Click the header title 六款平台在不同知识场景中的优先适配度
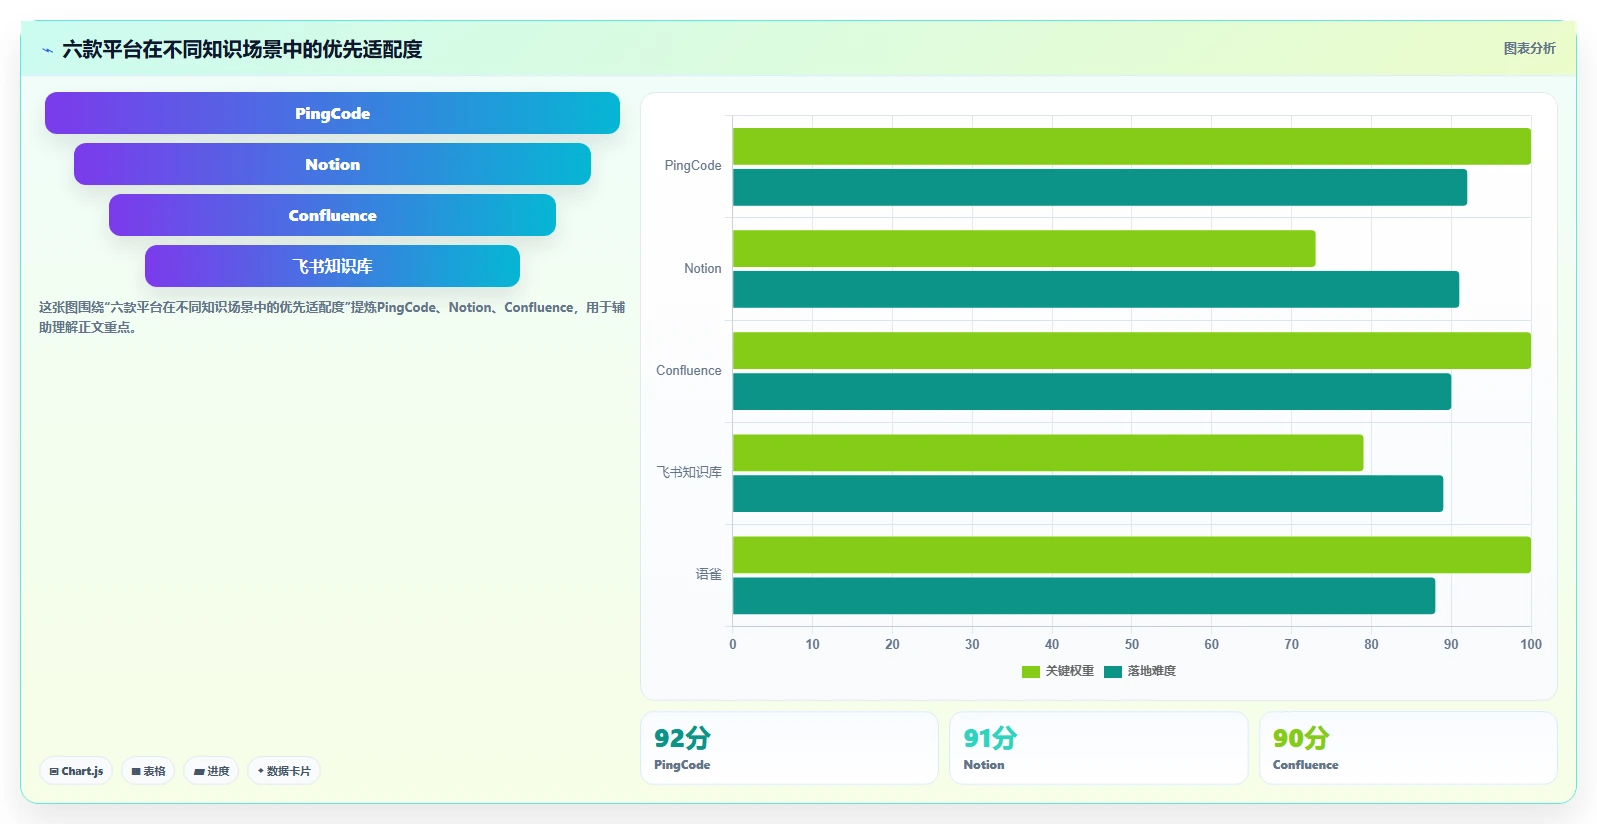Screen dimensions: 1597x824 [242, 49]
